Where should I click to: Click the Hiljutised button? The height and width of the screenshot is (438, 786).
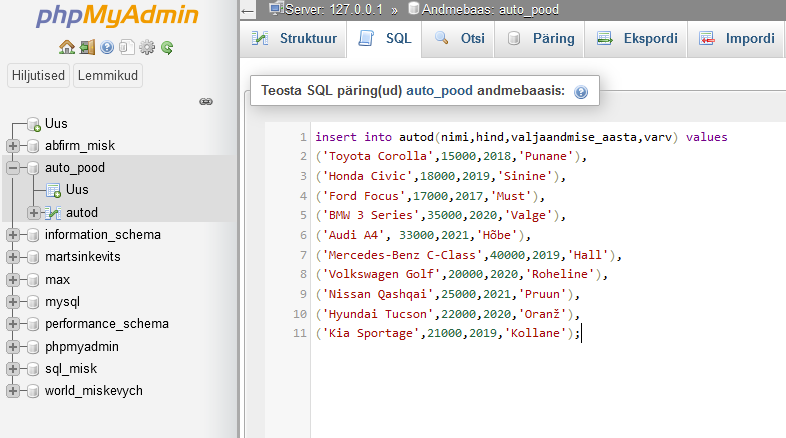tap(39, 76)
